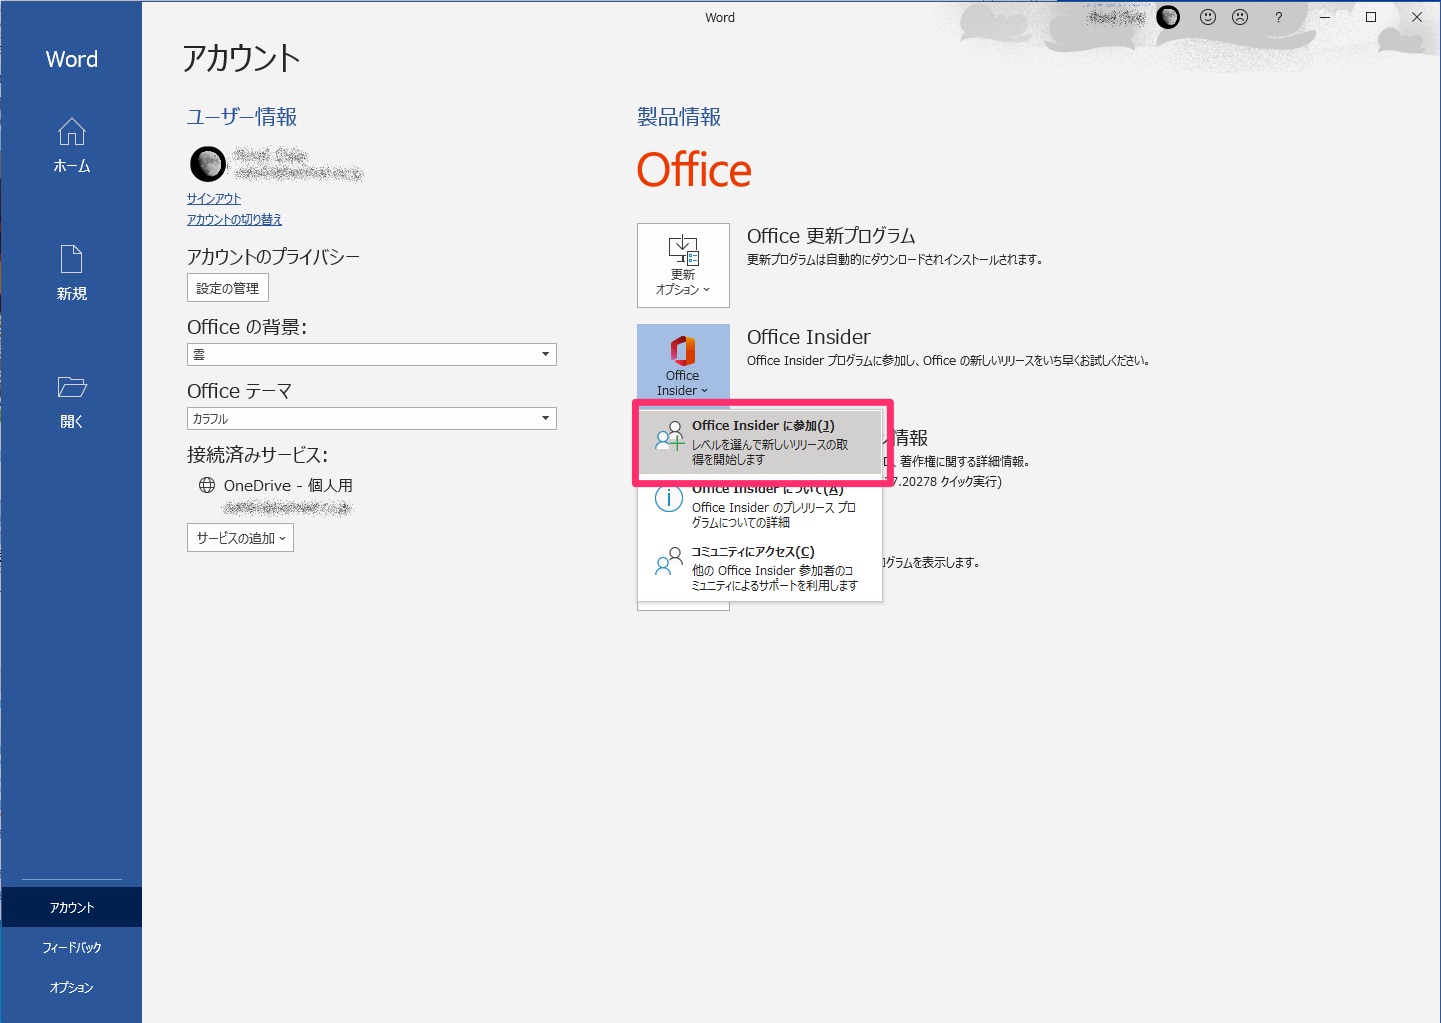The image size is (1441, 1023).
Task: Expand the サービスの追加 dropdown button
Action: tap(240, 538)
